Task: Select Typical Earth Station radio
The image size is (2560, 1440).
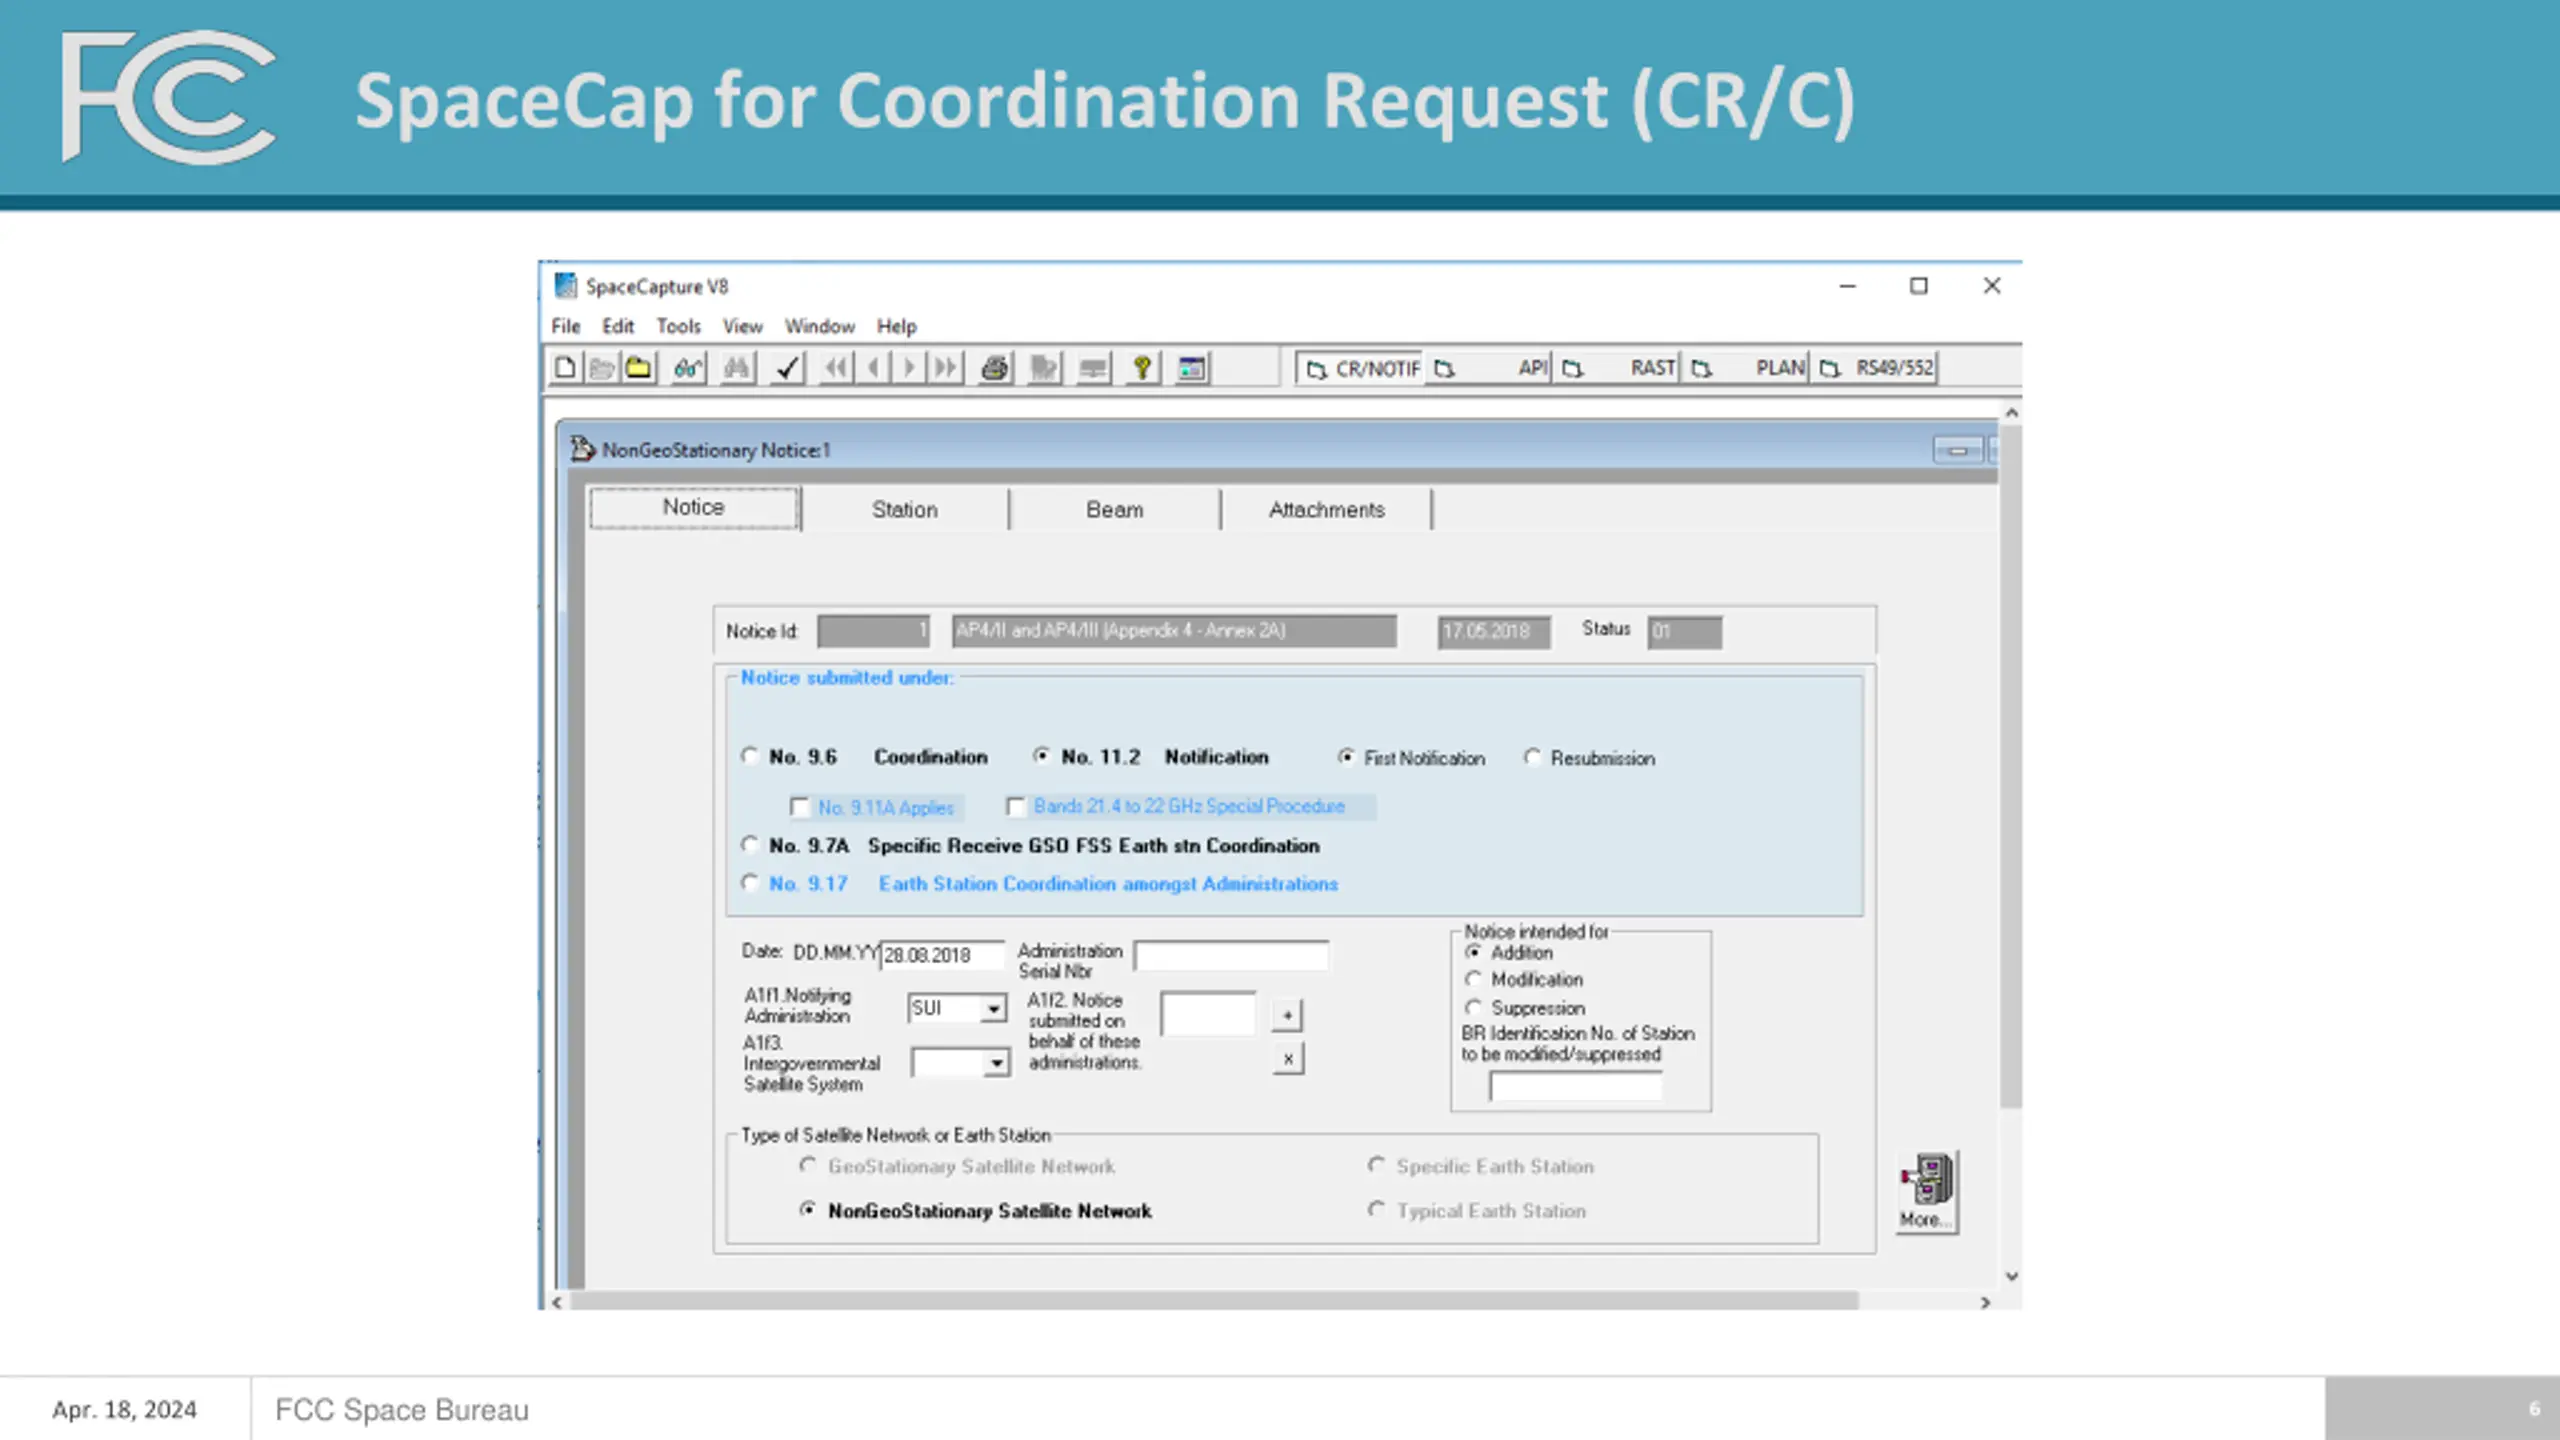Action: click(x=1377, y=1210)
